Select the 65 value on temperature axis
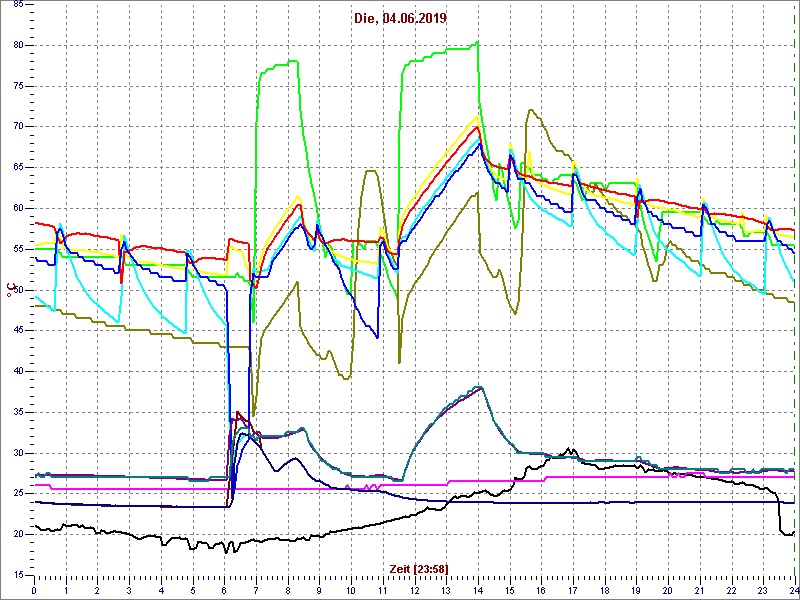This screenshot has height=600, width=800. 17,167
